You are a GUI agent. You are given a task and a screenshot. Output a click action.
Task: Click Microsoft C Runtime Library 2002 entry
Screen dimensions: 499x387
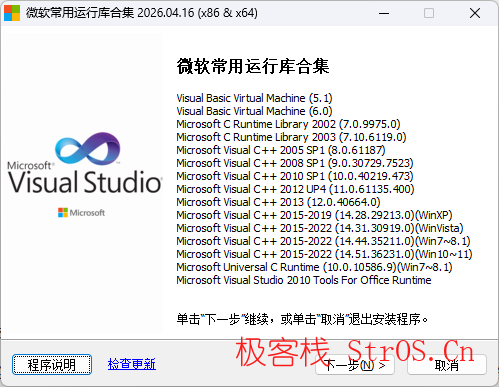(x=288, y=124)
